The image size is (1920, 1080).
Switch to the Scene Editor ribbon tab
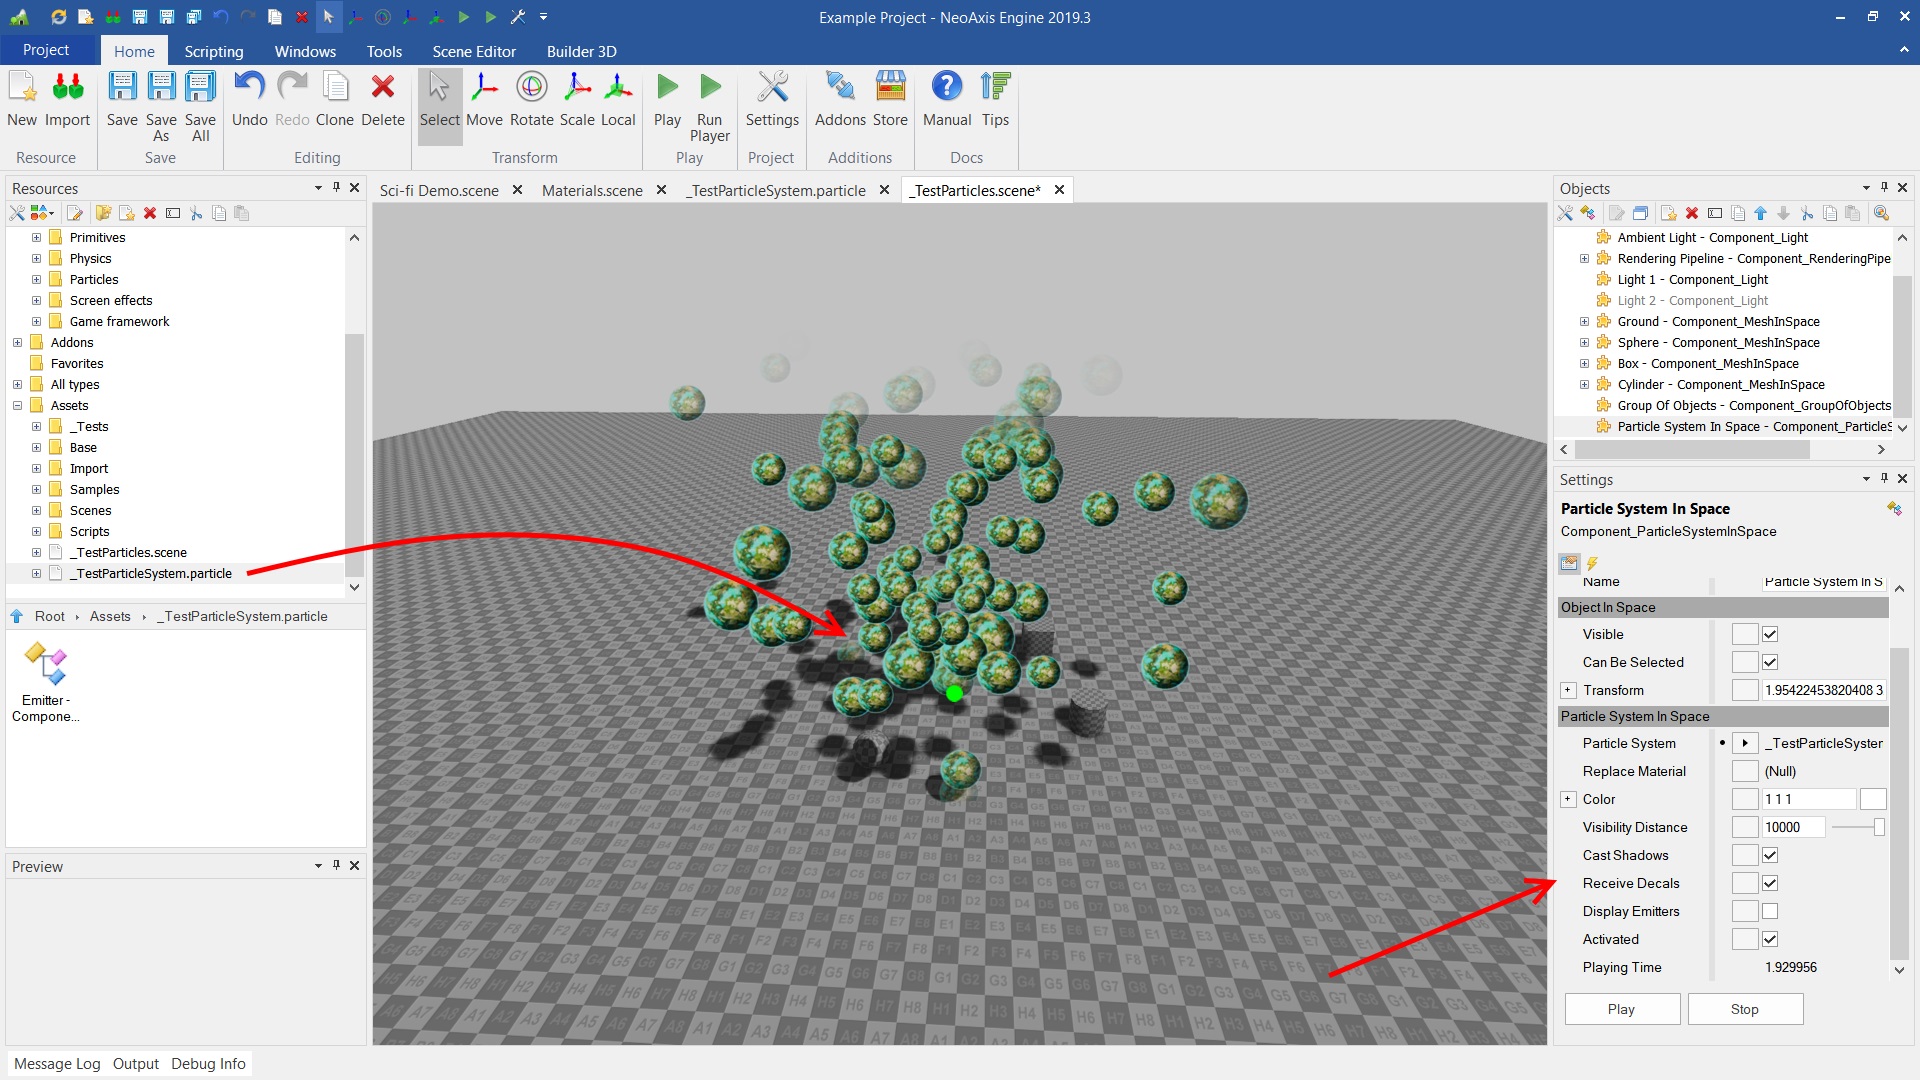click(474, 51)
